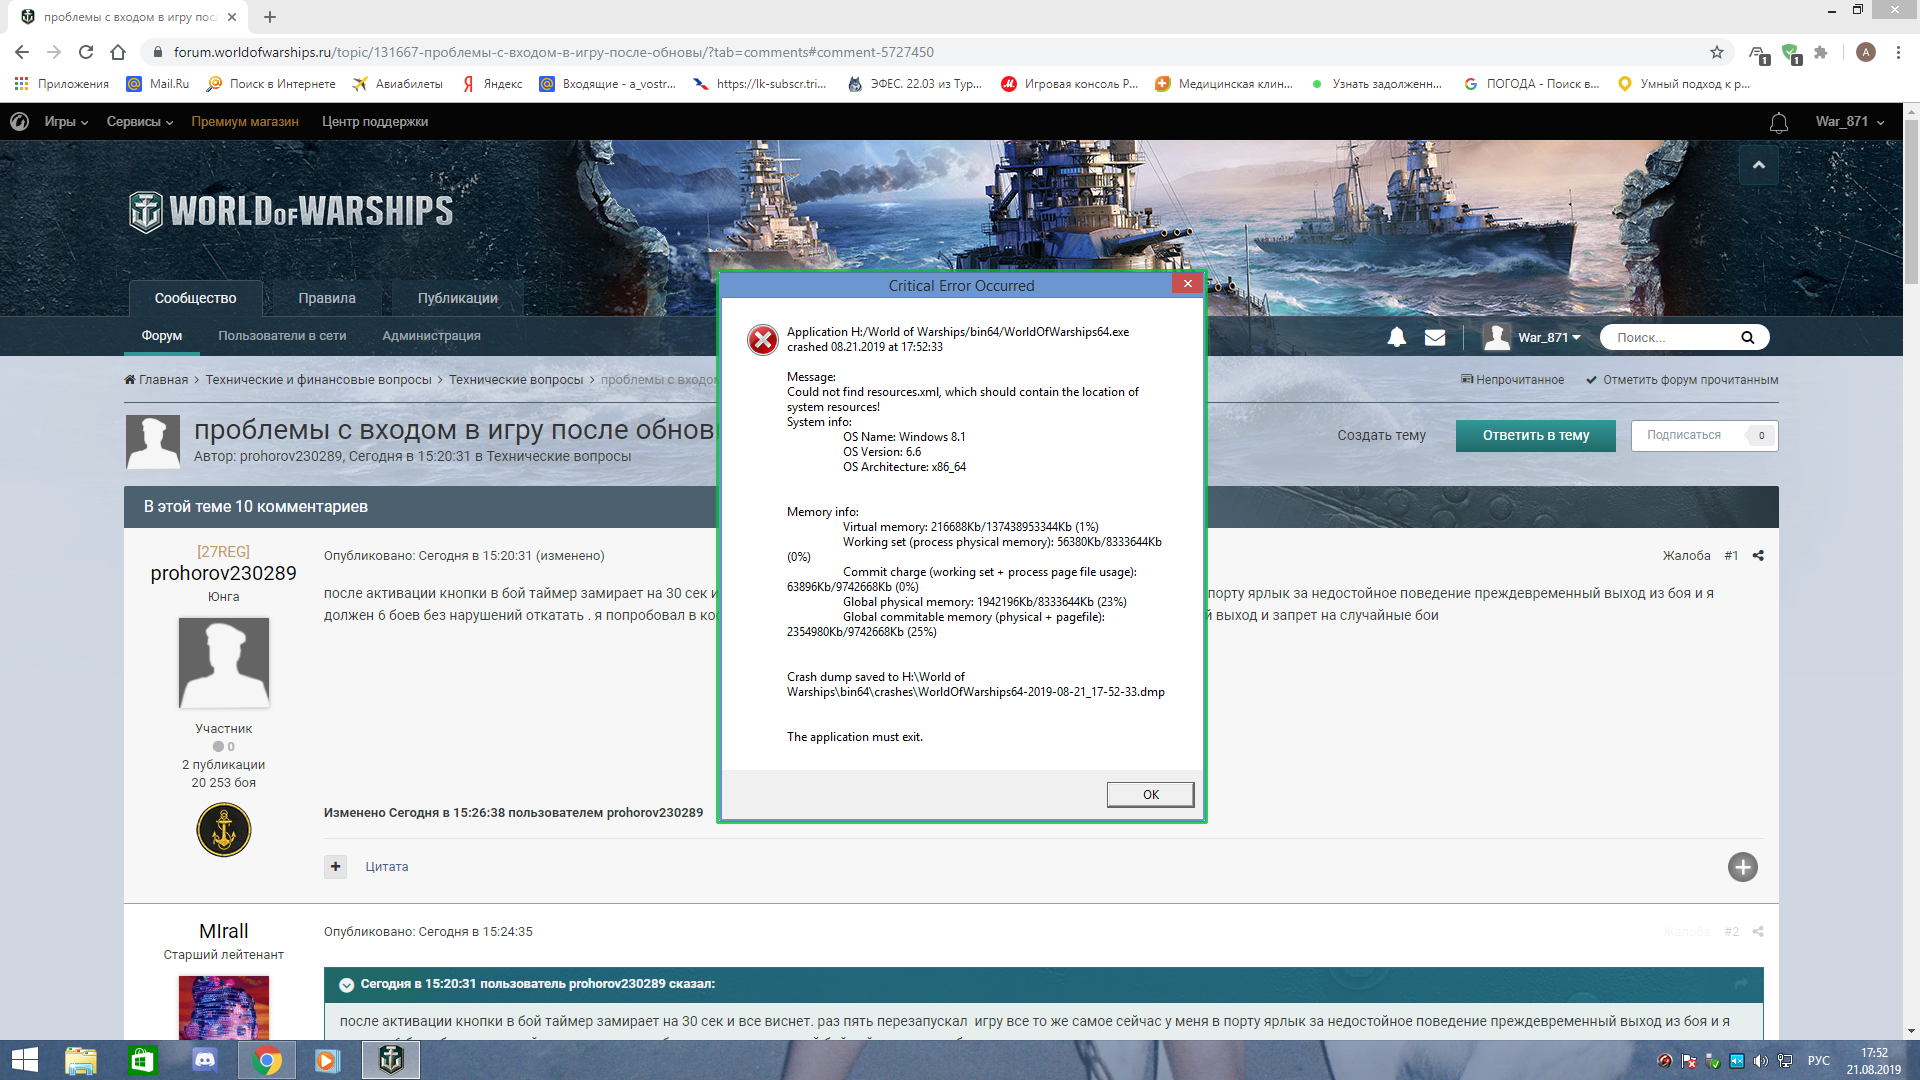Expand the Игры dropdown menu

tap(66, 122)
